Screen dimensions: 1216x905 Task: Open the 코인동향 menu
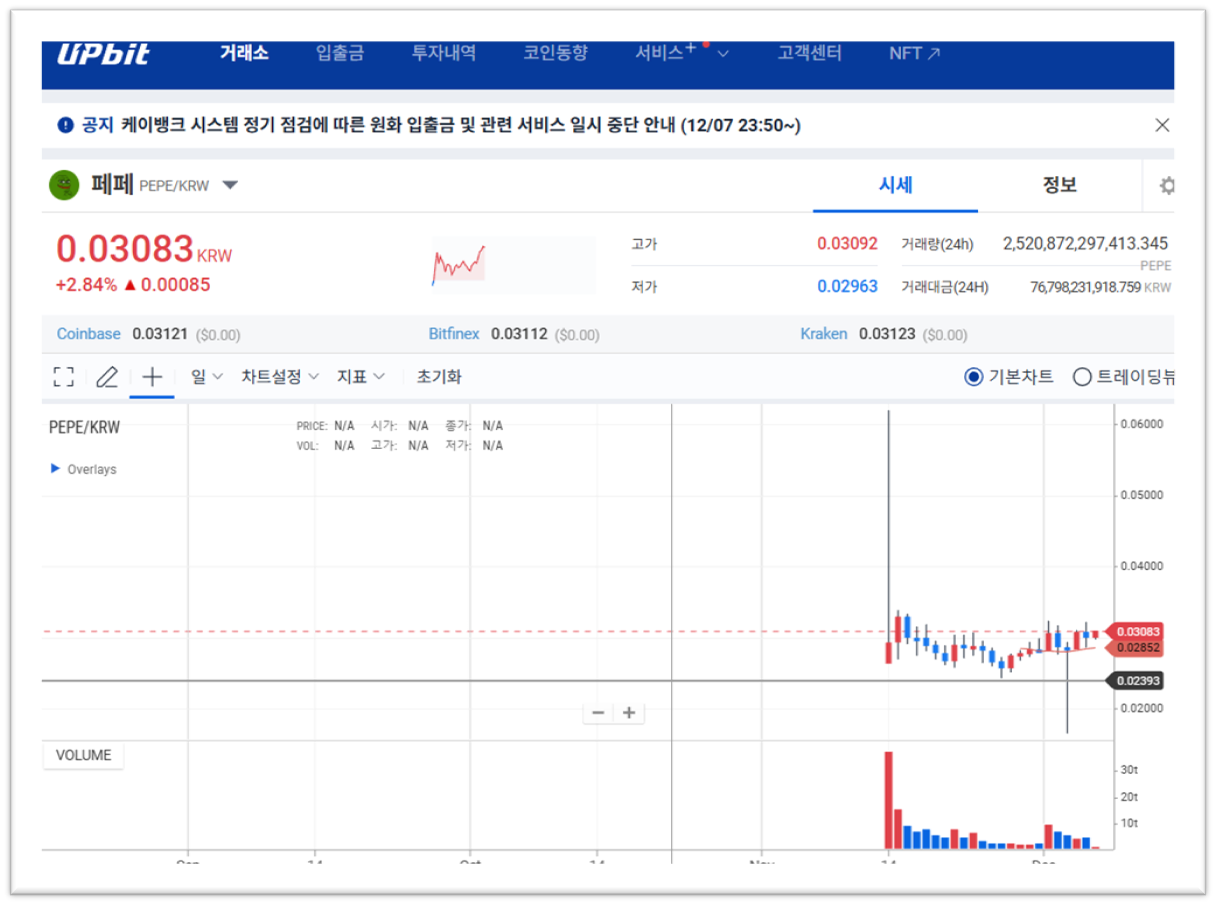pos(556,53)
